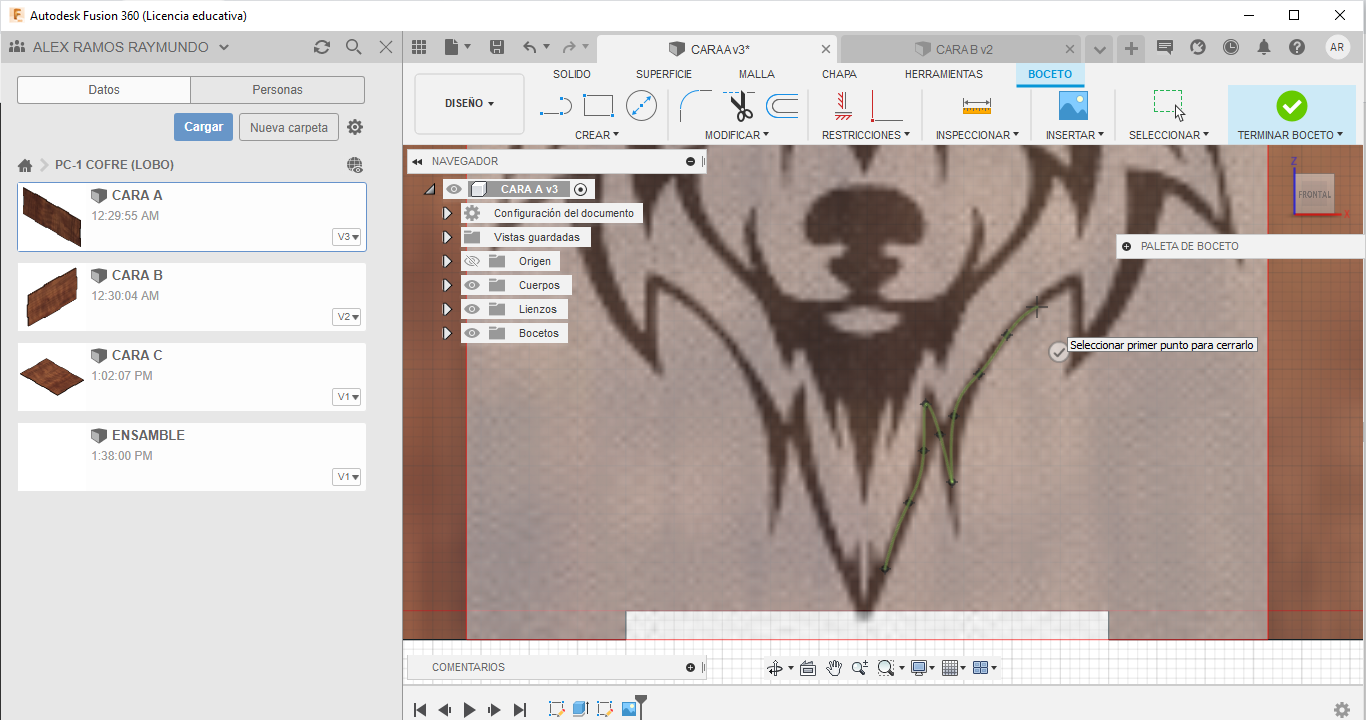Open the CARA C design thumbnail

pos(52,377)
